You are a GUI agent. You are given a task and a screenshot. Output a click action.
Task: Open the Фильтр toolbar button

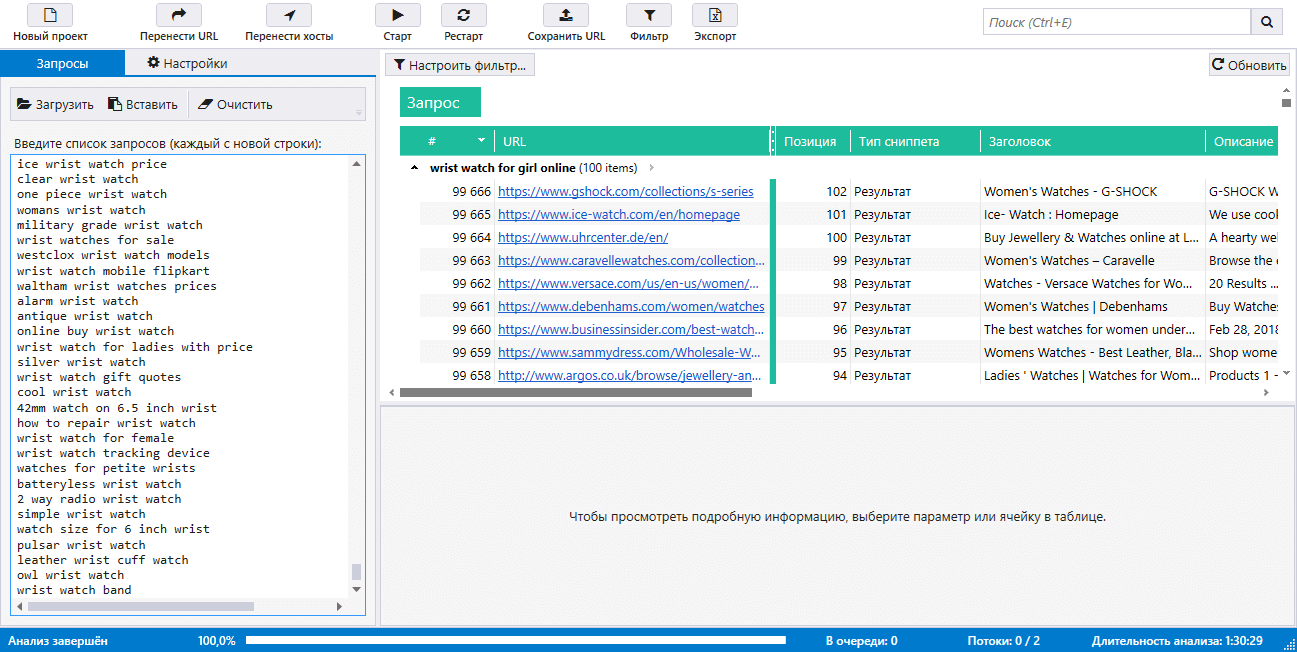pos(649,24)
